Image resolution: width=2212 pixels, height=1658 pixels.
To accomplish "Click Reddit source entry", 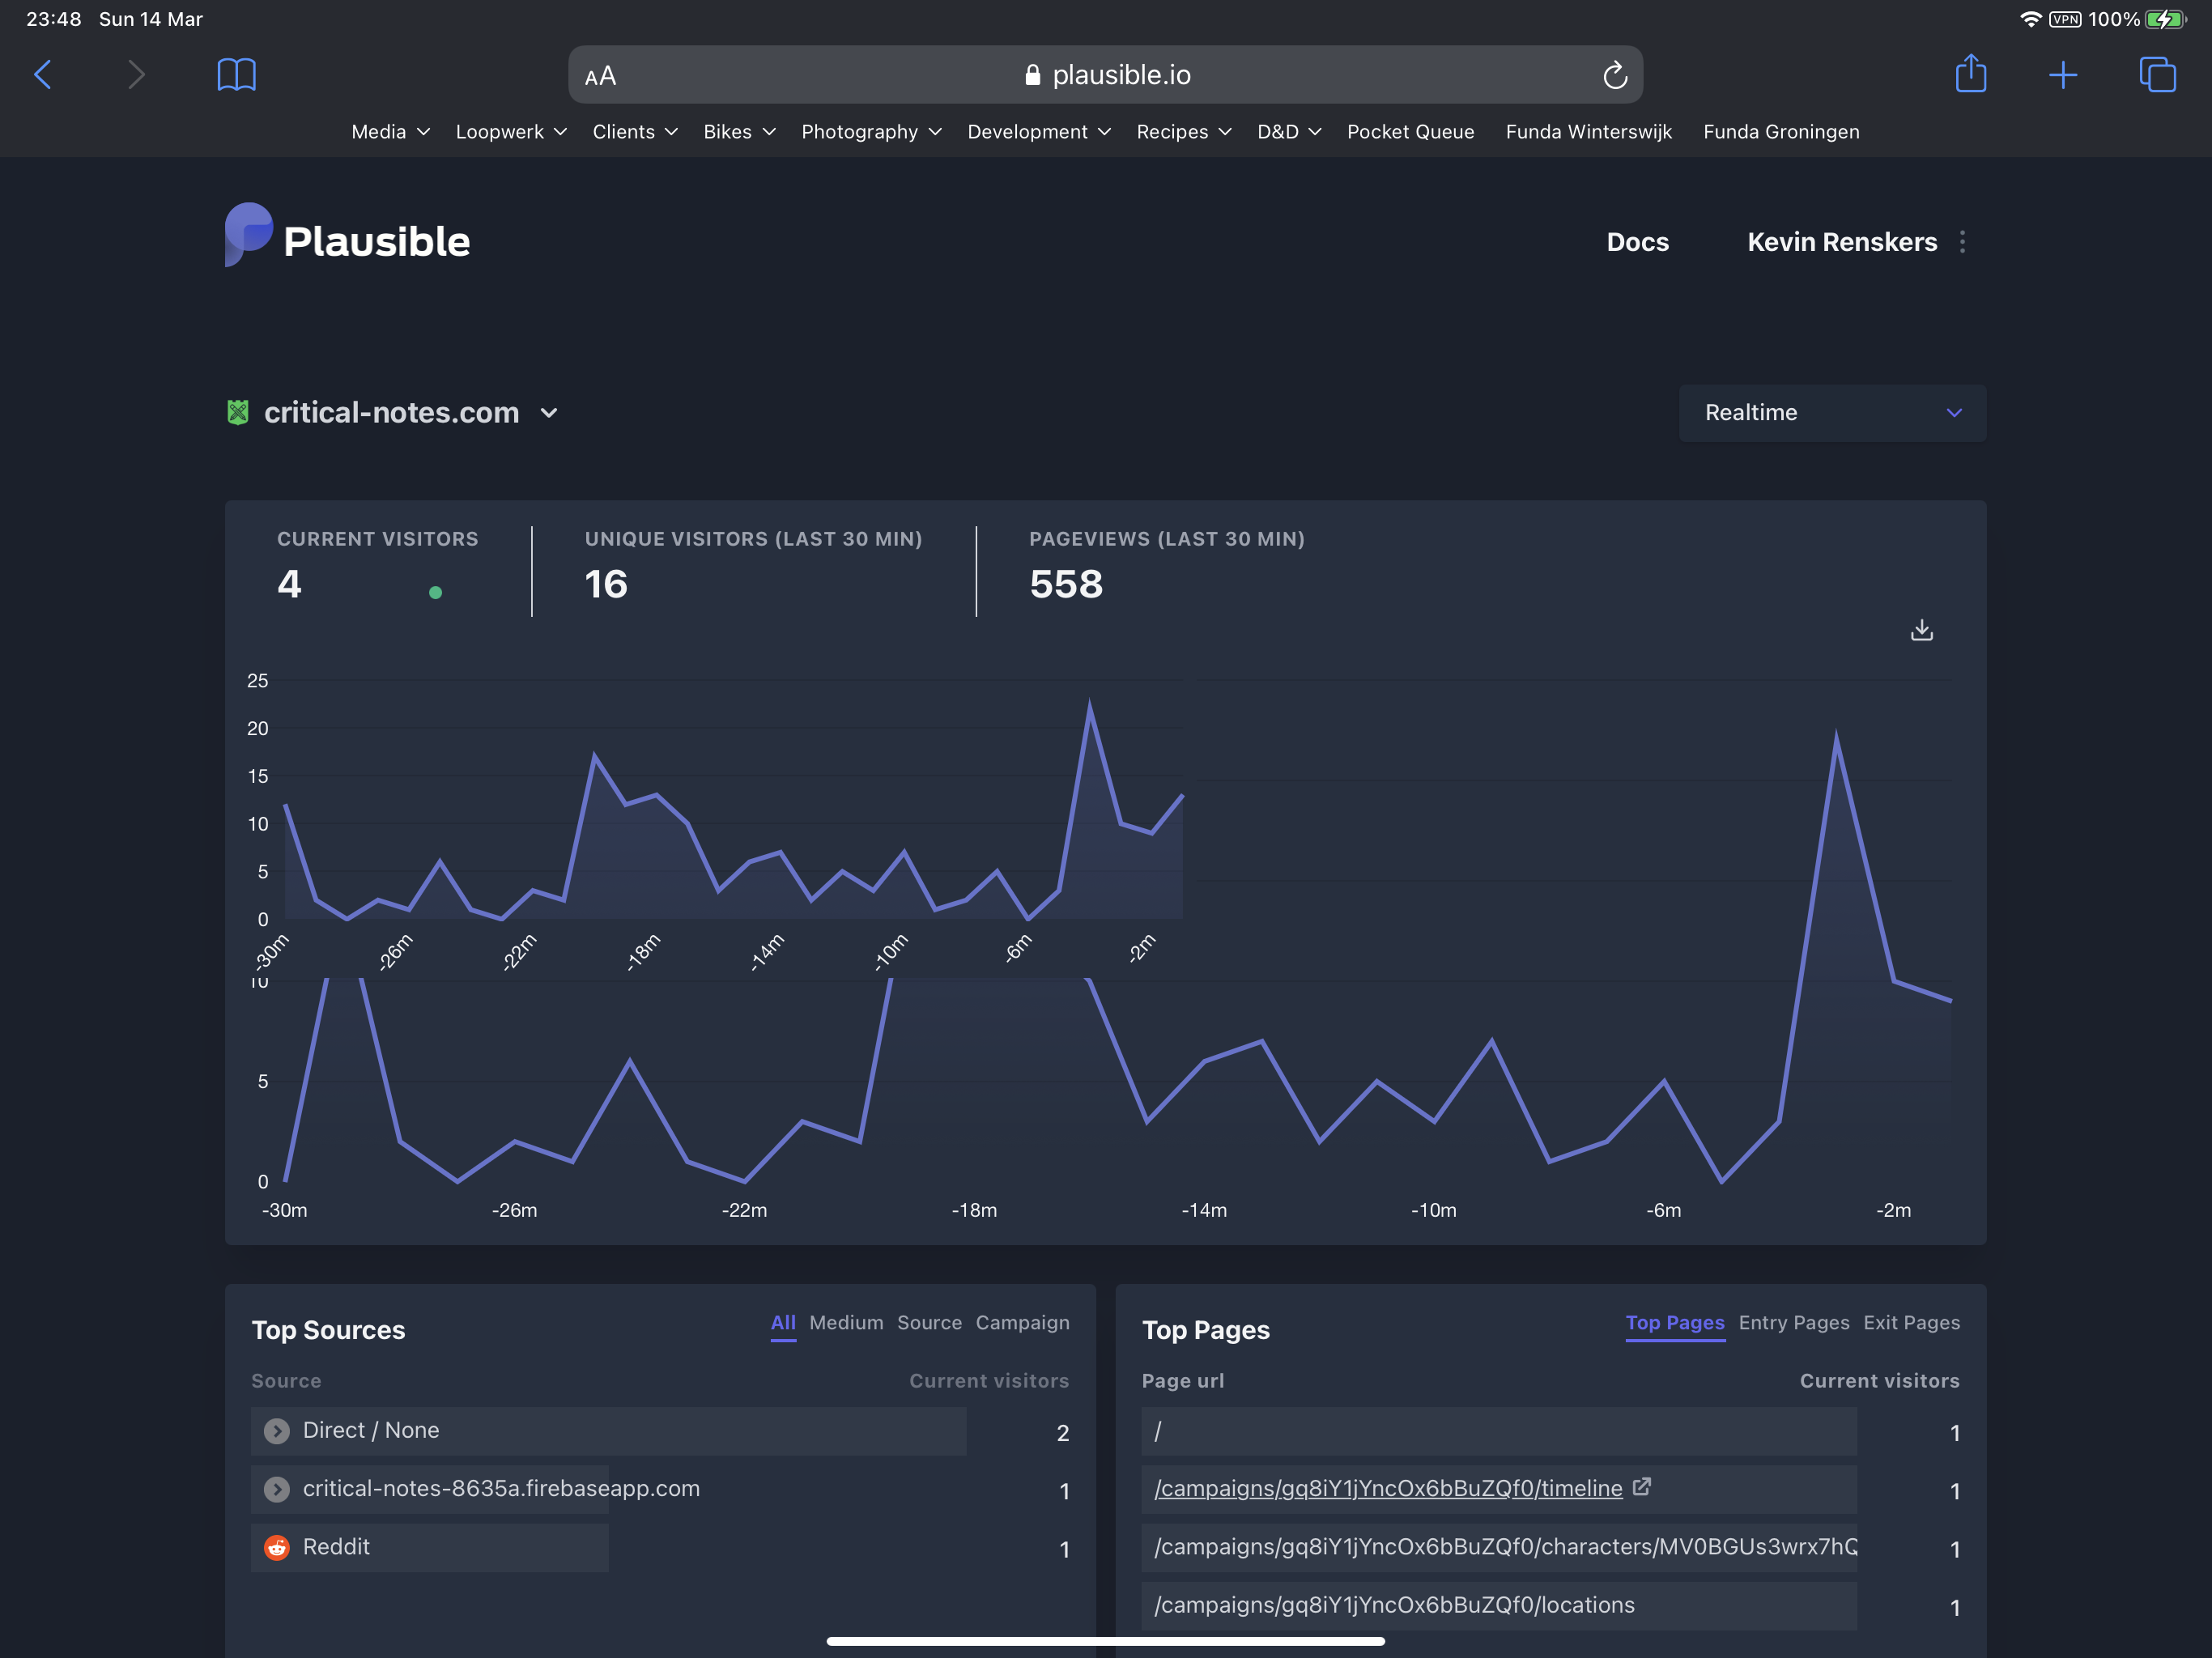I will pos(336,1546).
